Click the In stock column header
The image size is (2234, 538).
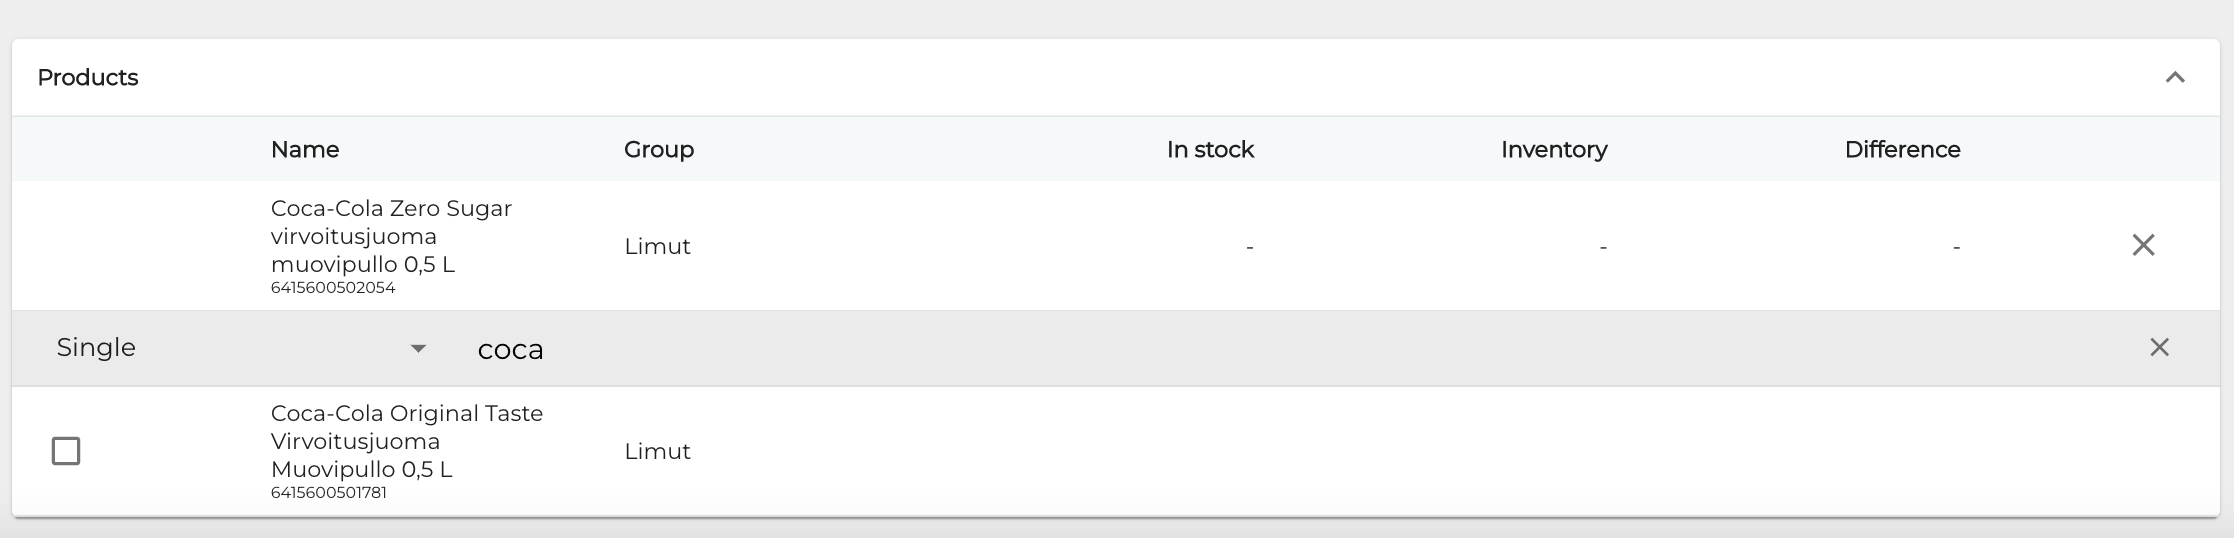point(1209,150)
